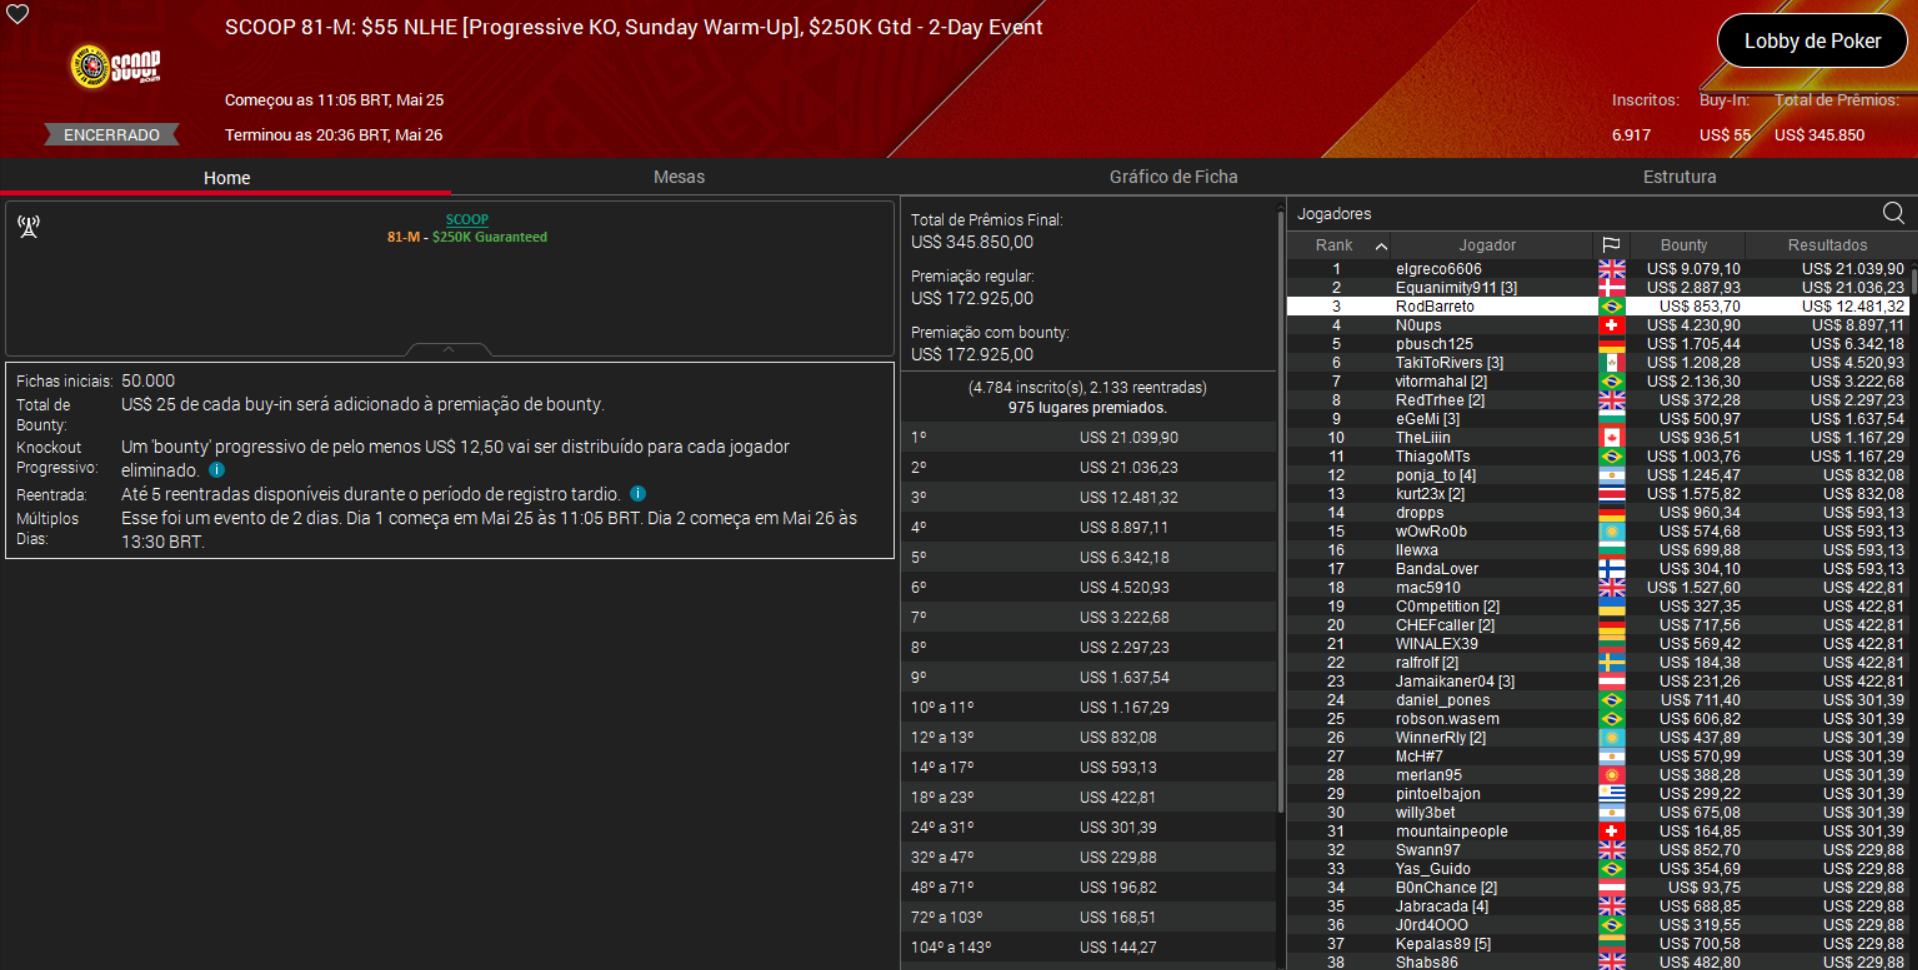The height and width of the screenshot is (970, 1918).
Task: Click the SCOOP logo
Action: coord(116,66)
